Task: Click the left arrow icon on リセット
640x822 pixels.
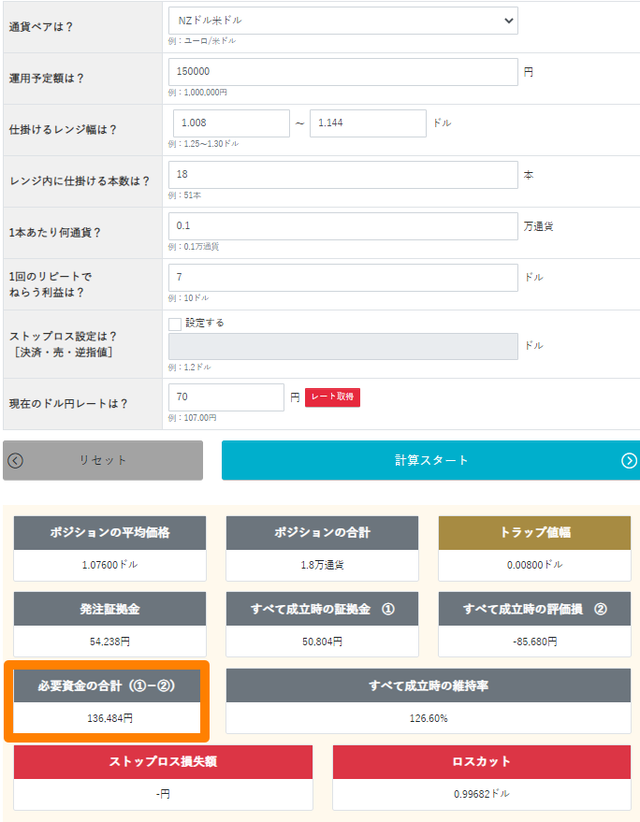Action: [x=15, y=461]
